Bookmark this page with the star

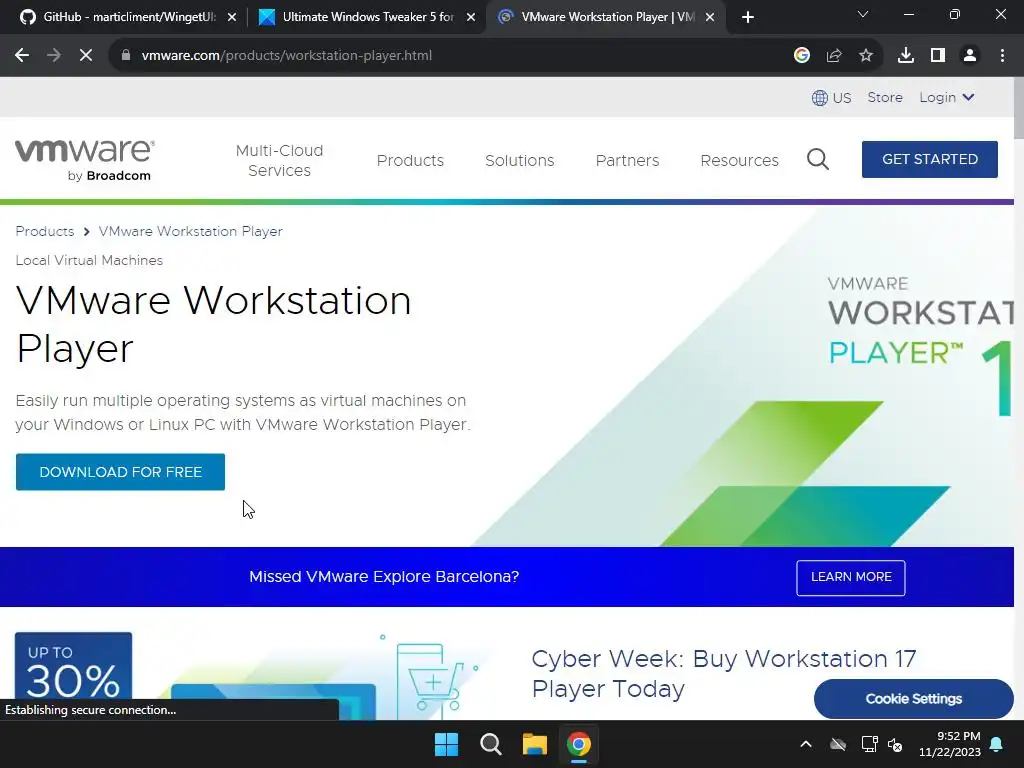pyautogui.click(x=866, y=56)
